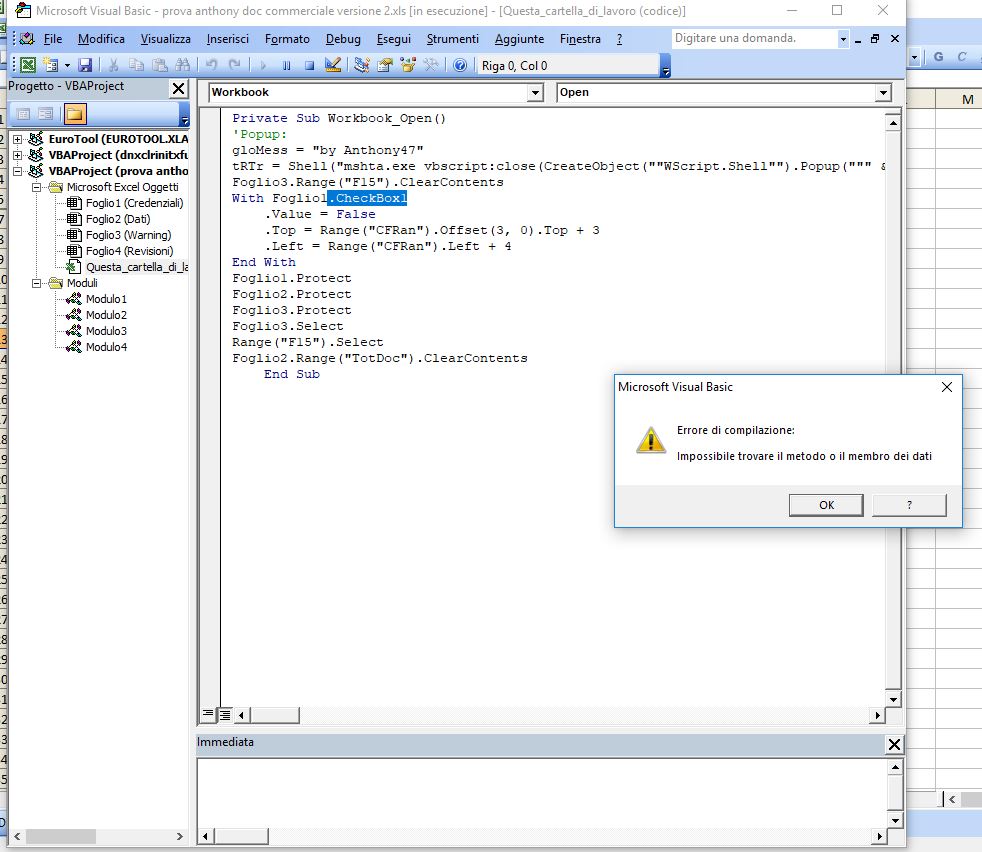Viewport: 982px width, 852px height.
Task: Click the Undo arrow icon
Action: [x=211, y=65]
